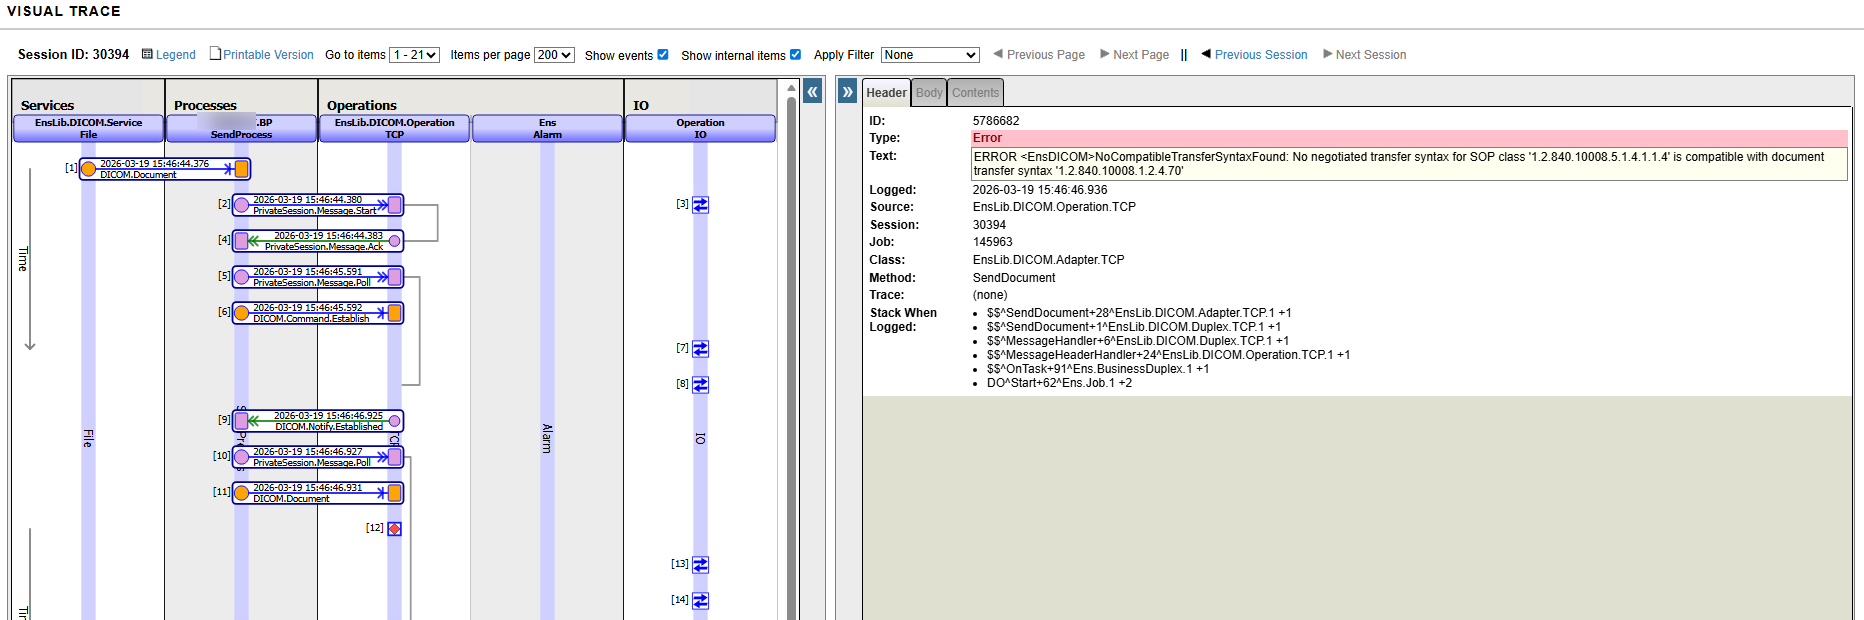Open the Legend icon link
Image resolution: width=1864 pixels, height=620 pixels.
169,55
